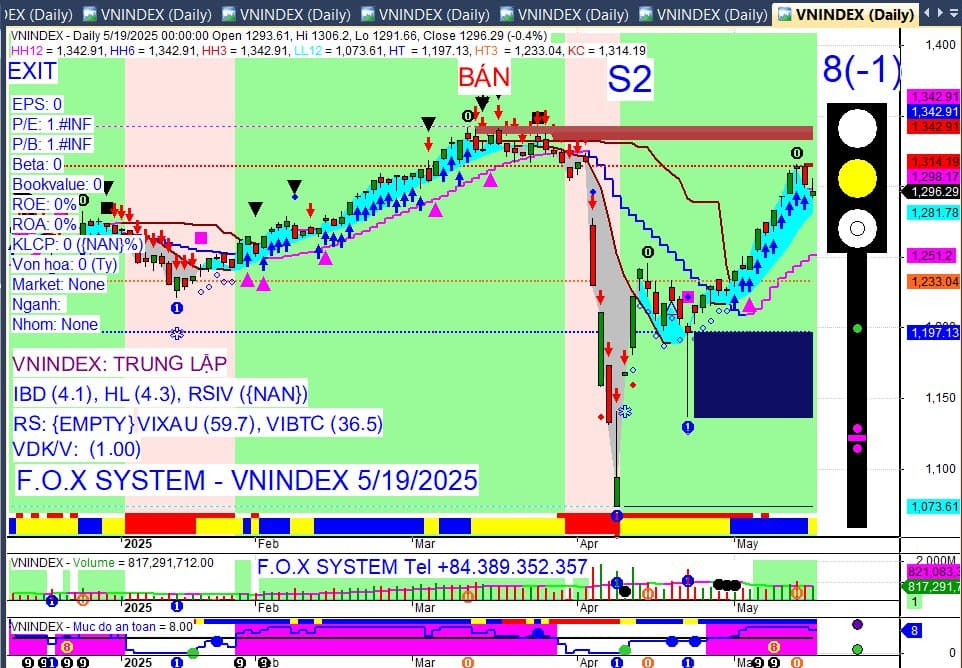962x668 pixels.
Task: Click the Volume = 817,291,712.00 label
Action: coord(113,562)
